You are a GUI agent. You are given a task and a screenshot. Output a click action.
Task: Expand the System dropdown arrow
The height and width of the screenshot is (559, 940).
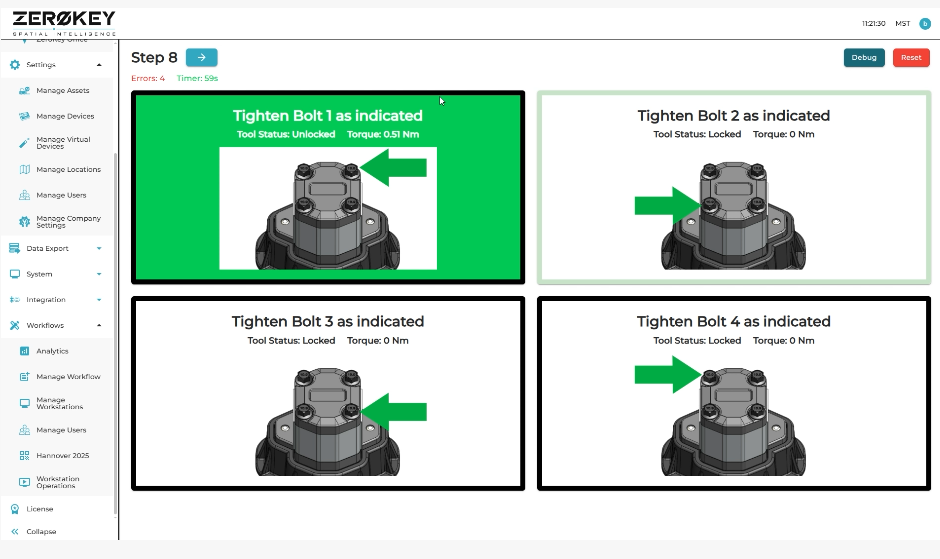(99, 274)
